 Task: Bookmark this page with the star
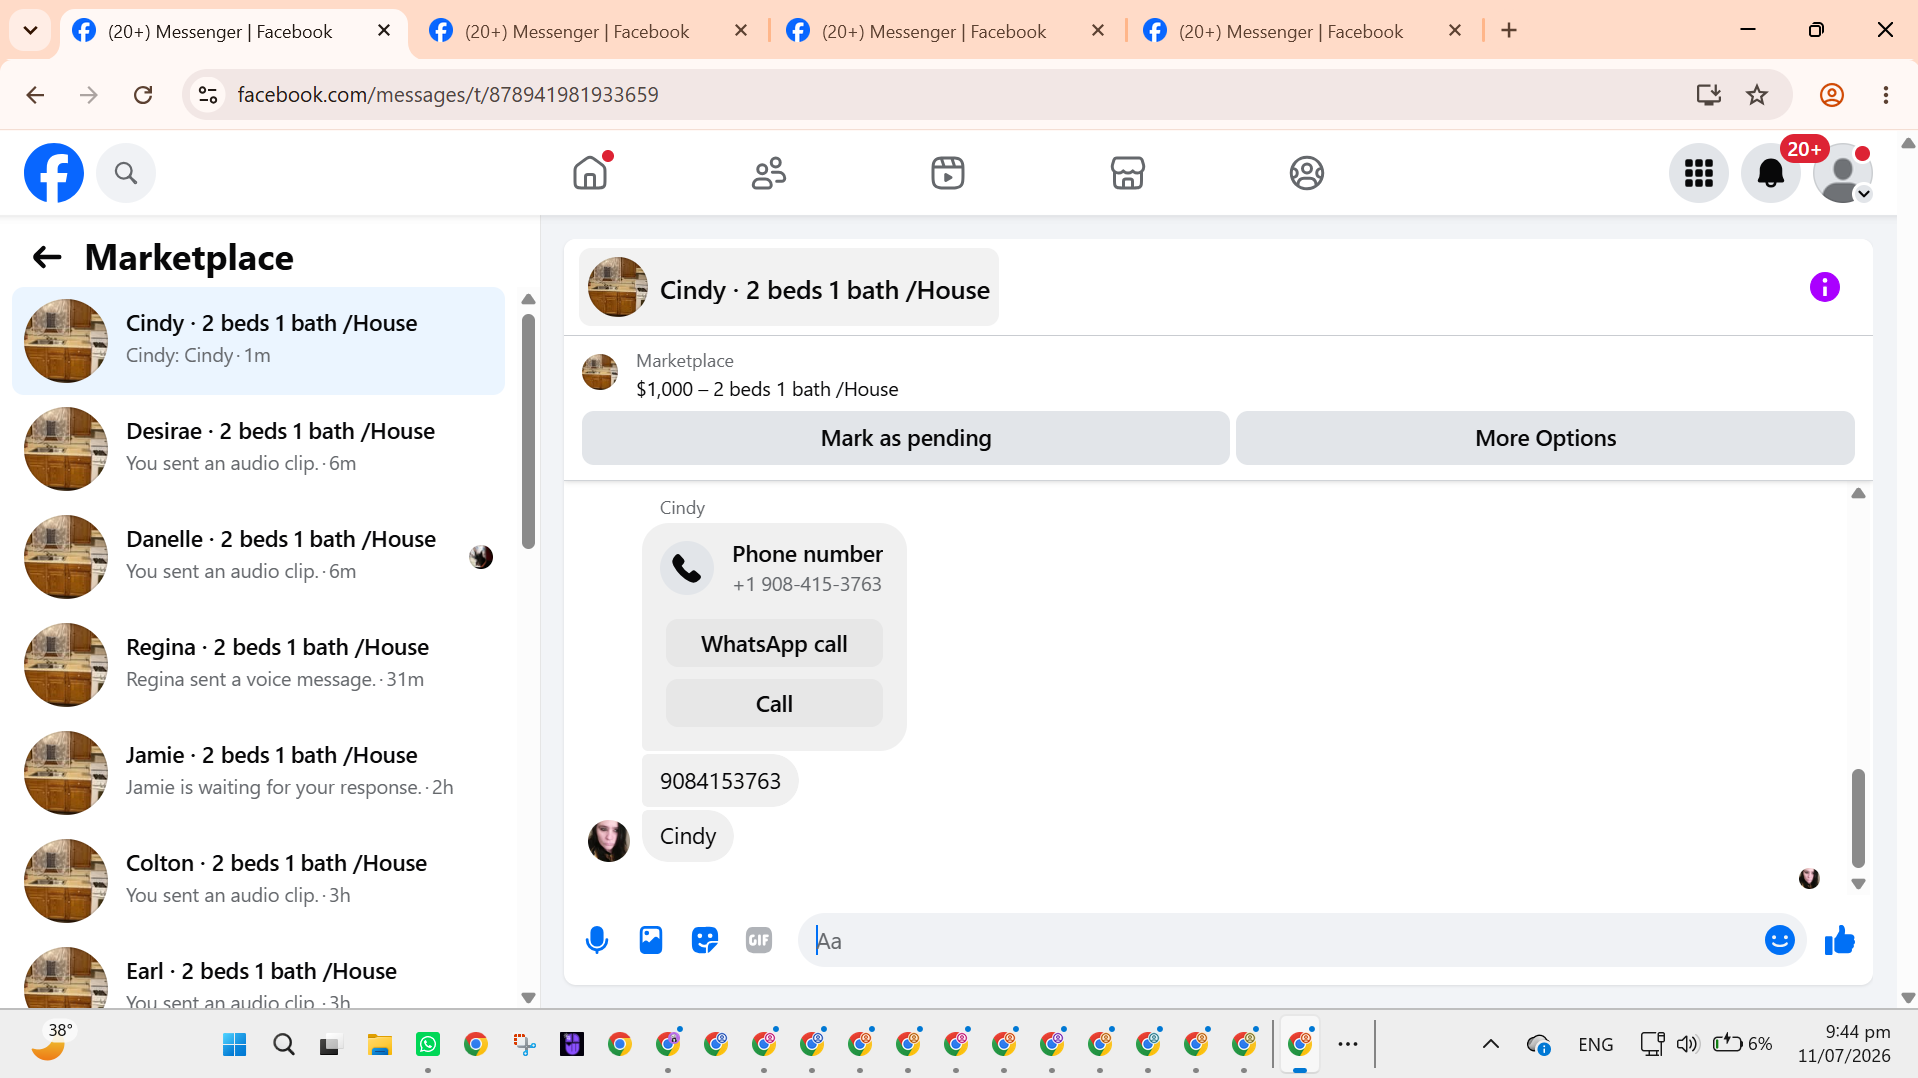(1757, 95)
